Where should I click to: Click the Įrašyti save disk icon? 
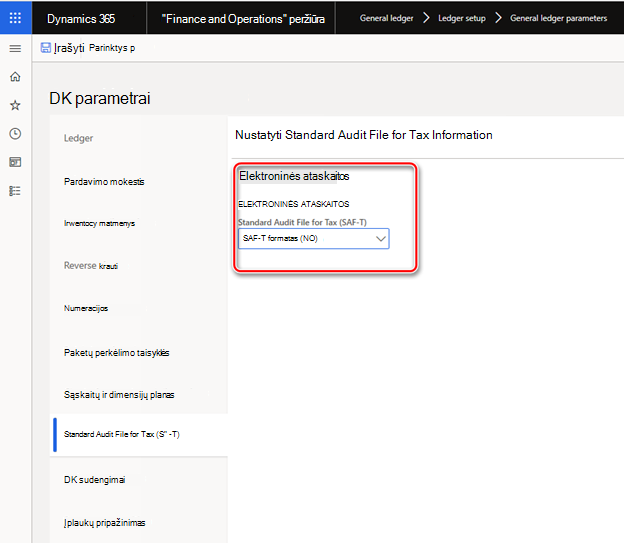46,48
